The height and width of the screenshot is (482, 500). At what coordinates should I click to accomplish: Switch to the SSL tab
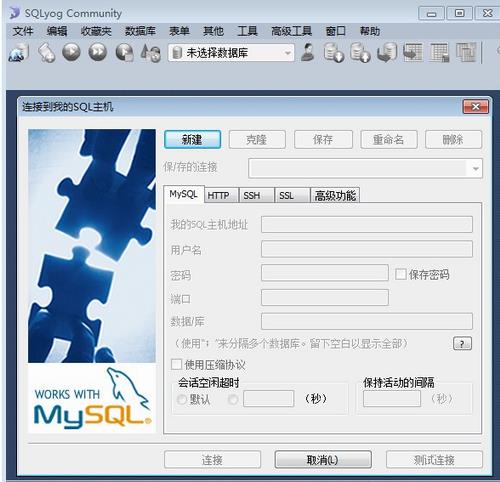click(x=292, y=195)
